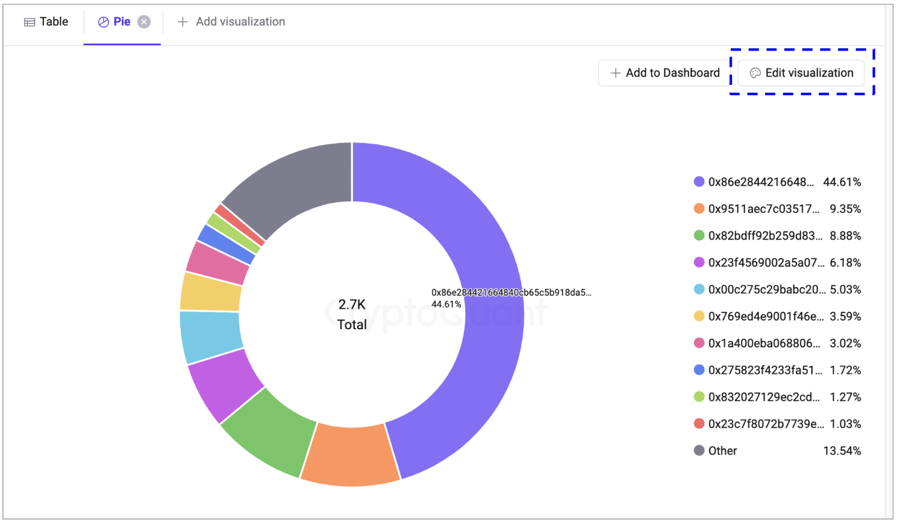Click the blue legend dot for 0x275823f4233fa51
Viewport: 900px width, 526px height.
pyautogui.click(x=699, y=370)
